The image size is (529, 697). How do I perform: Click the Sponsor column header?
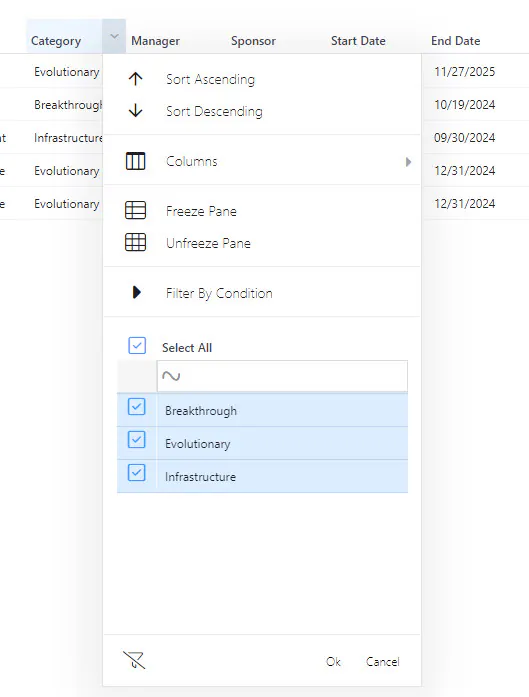point(253,41)
